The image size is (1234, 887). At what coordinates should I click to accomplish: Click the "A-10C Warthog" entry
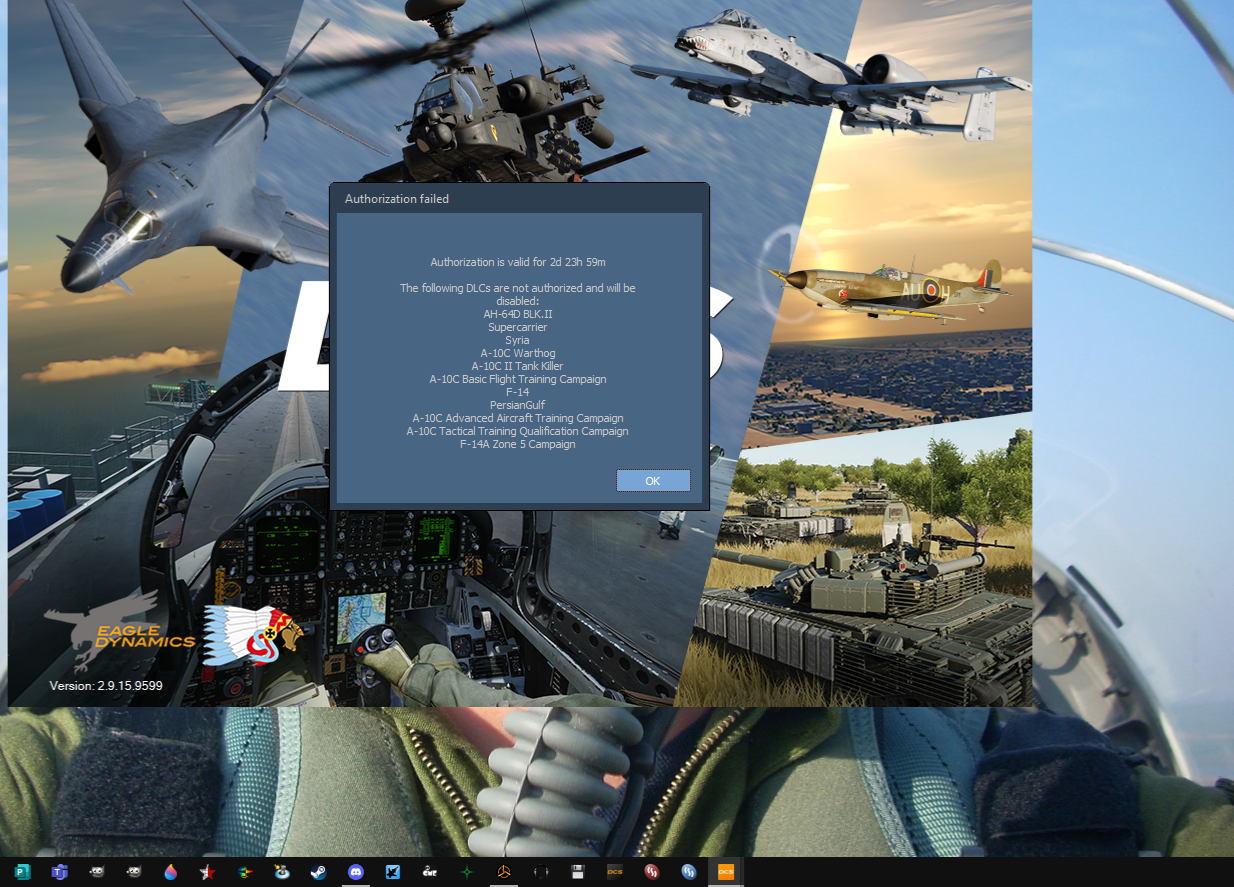pyautogui.click(x=518, y=353)
